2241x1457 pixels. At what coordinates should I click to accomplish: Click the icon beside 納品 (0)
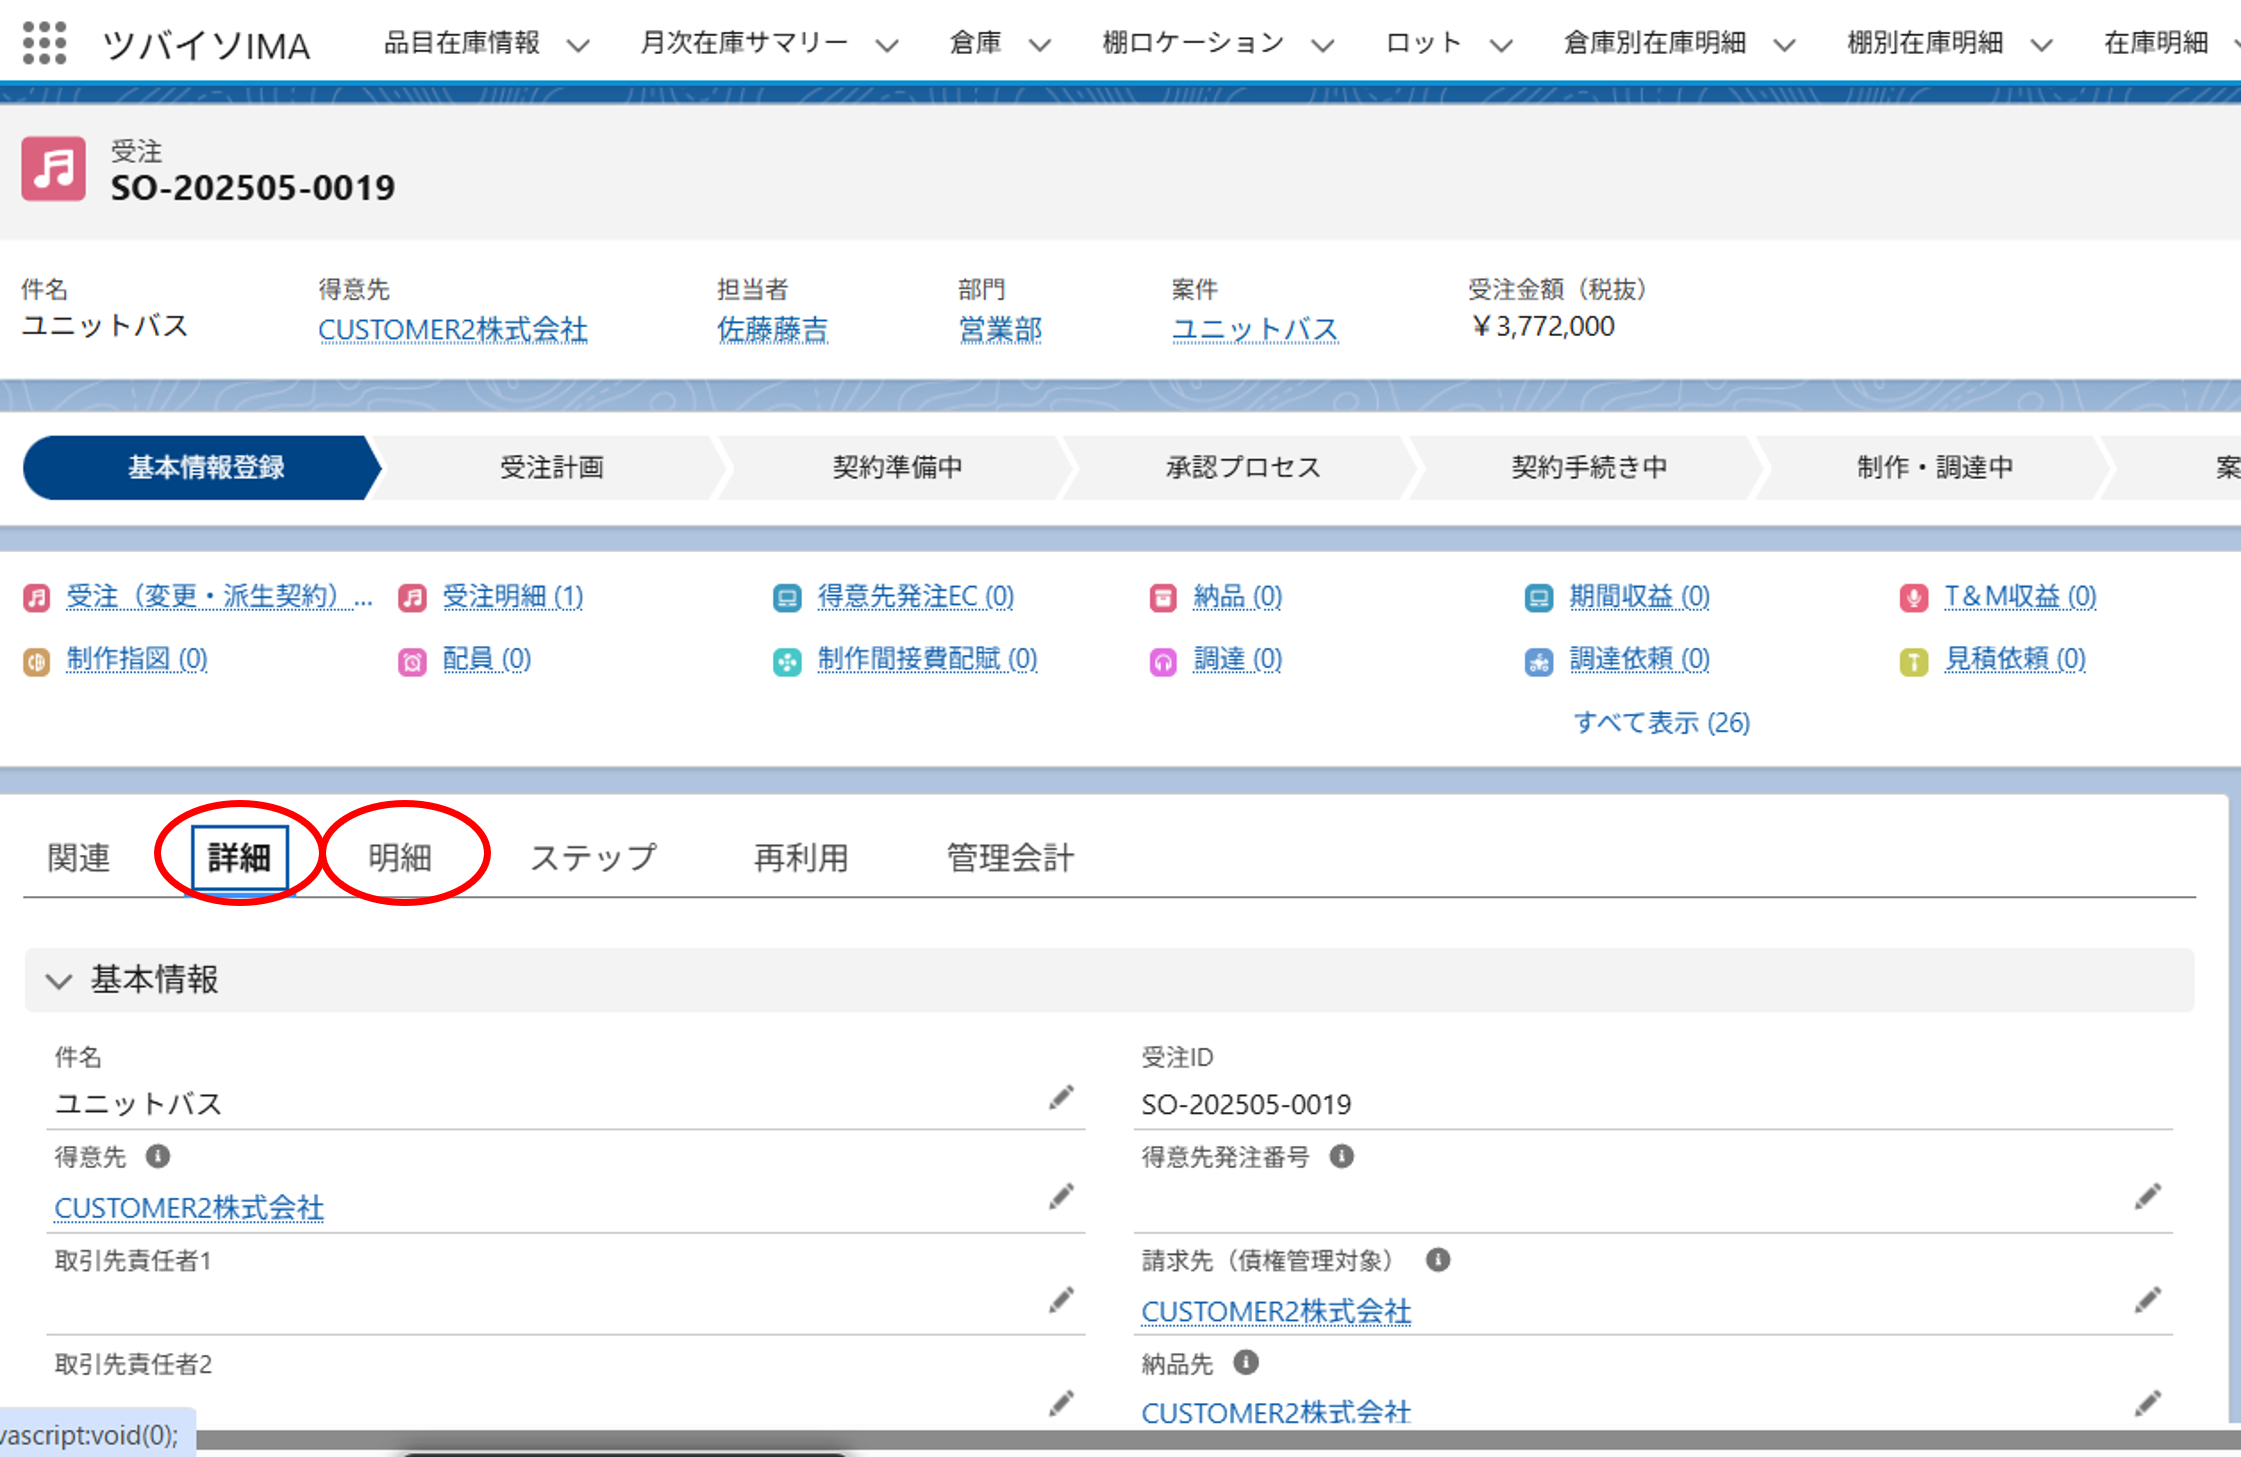(1163, 598)
